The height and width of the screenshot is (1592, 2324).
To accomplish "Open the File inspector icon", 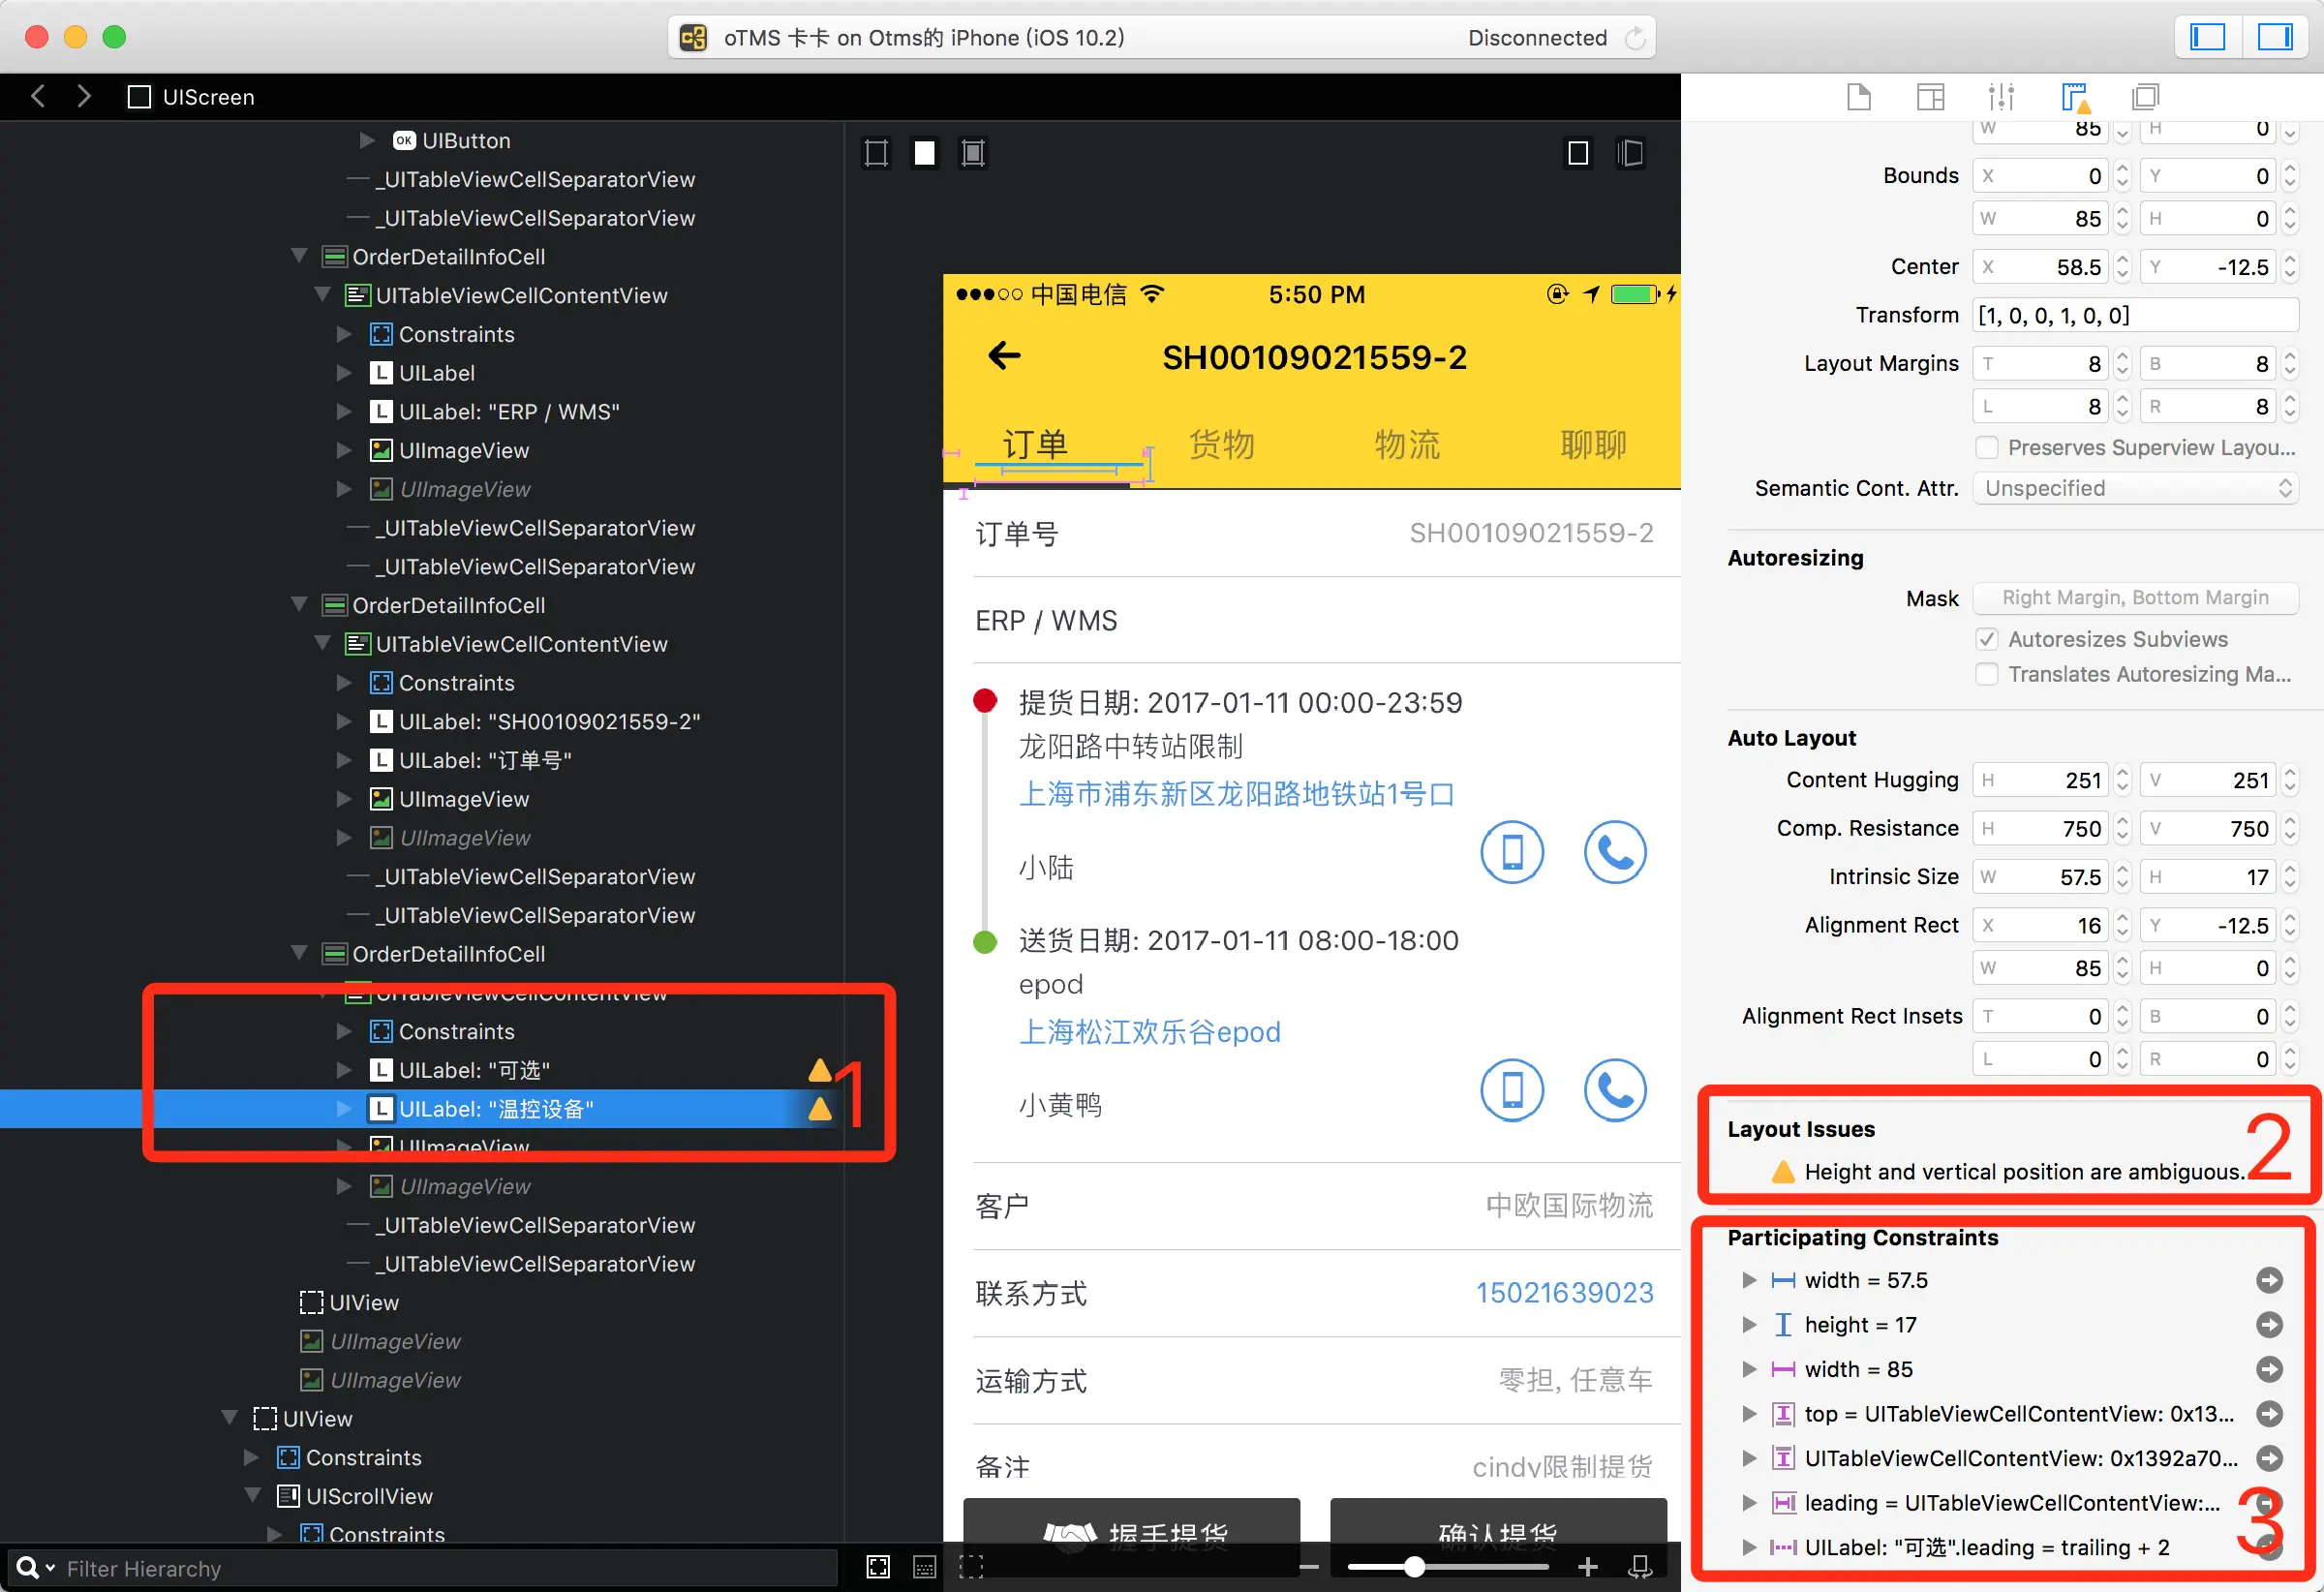I will click(x=1858, y=97).
